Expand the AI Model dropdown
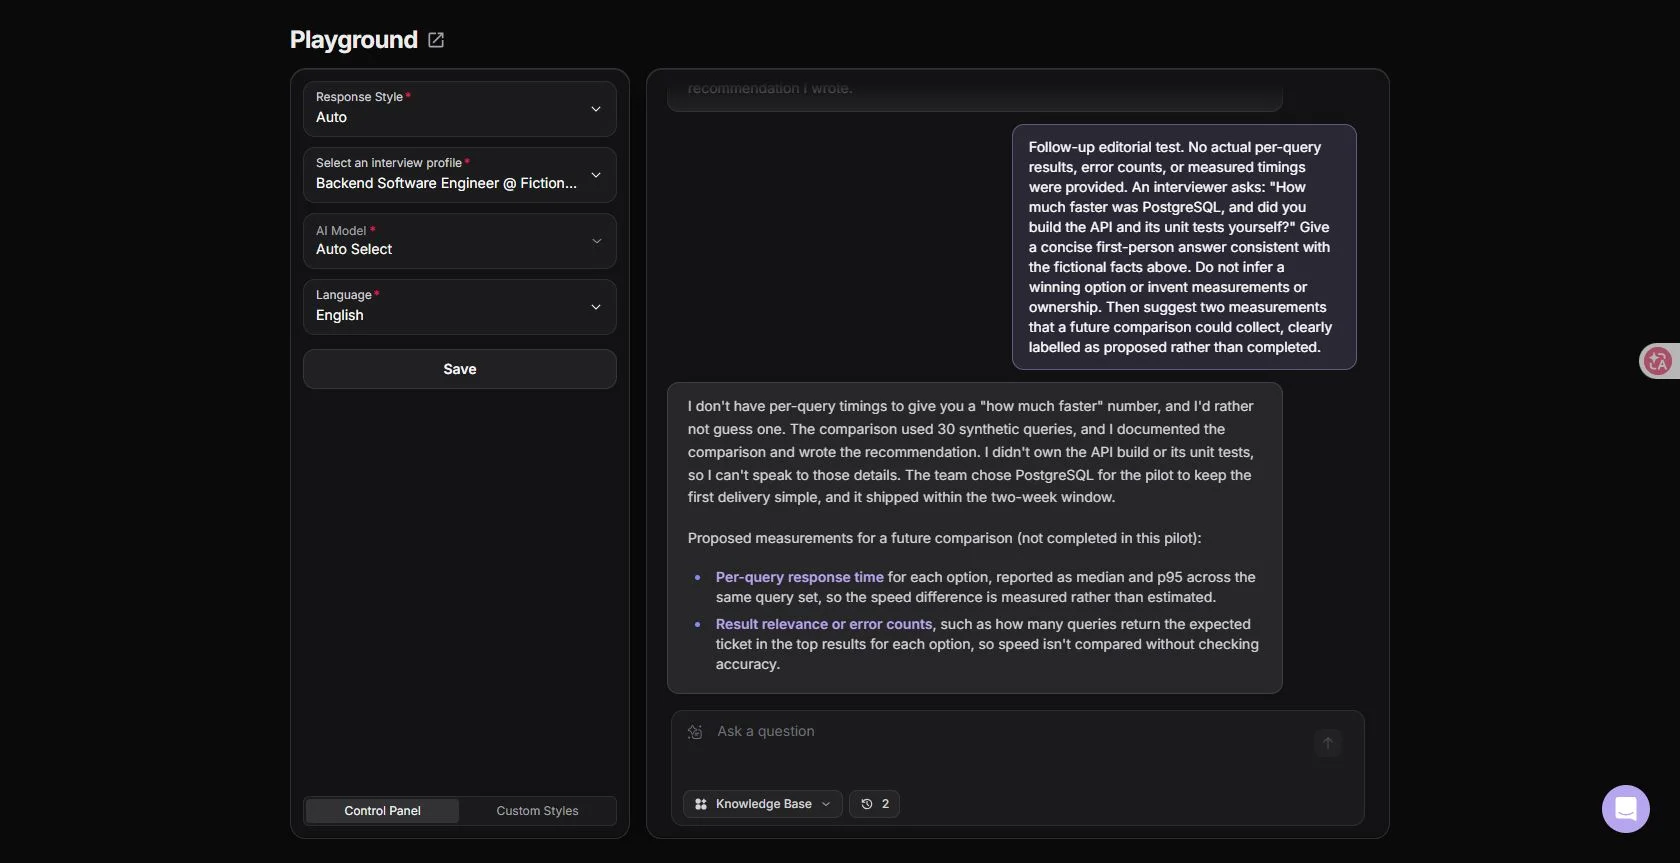This screenshot has height=863, width=1680. click(x=460, y=241)
